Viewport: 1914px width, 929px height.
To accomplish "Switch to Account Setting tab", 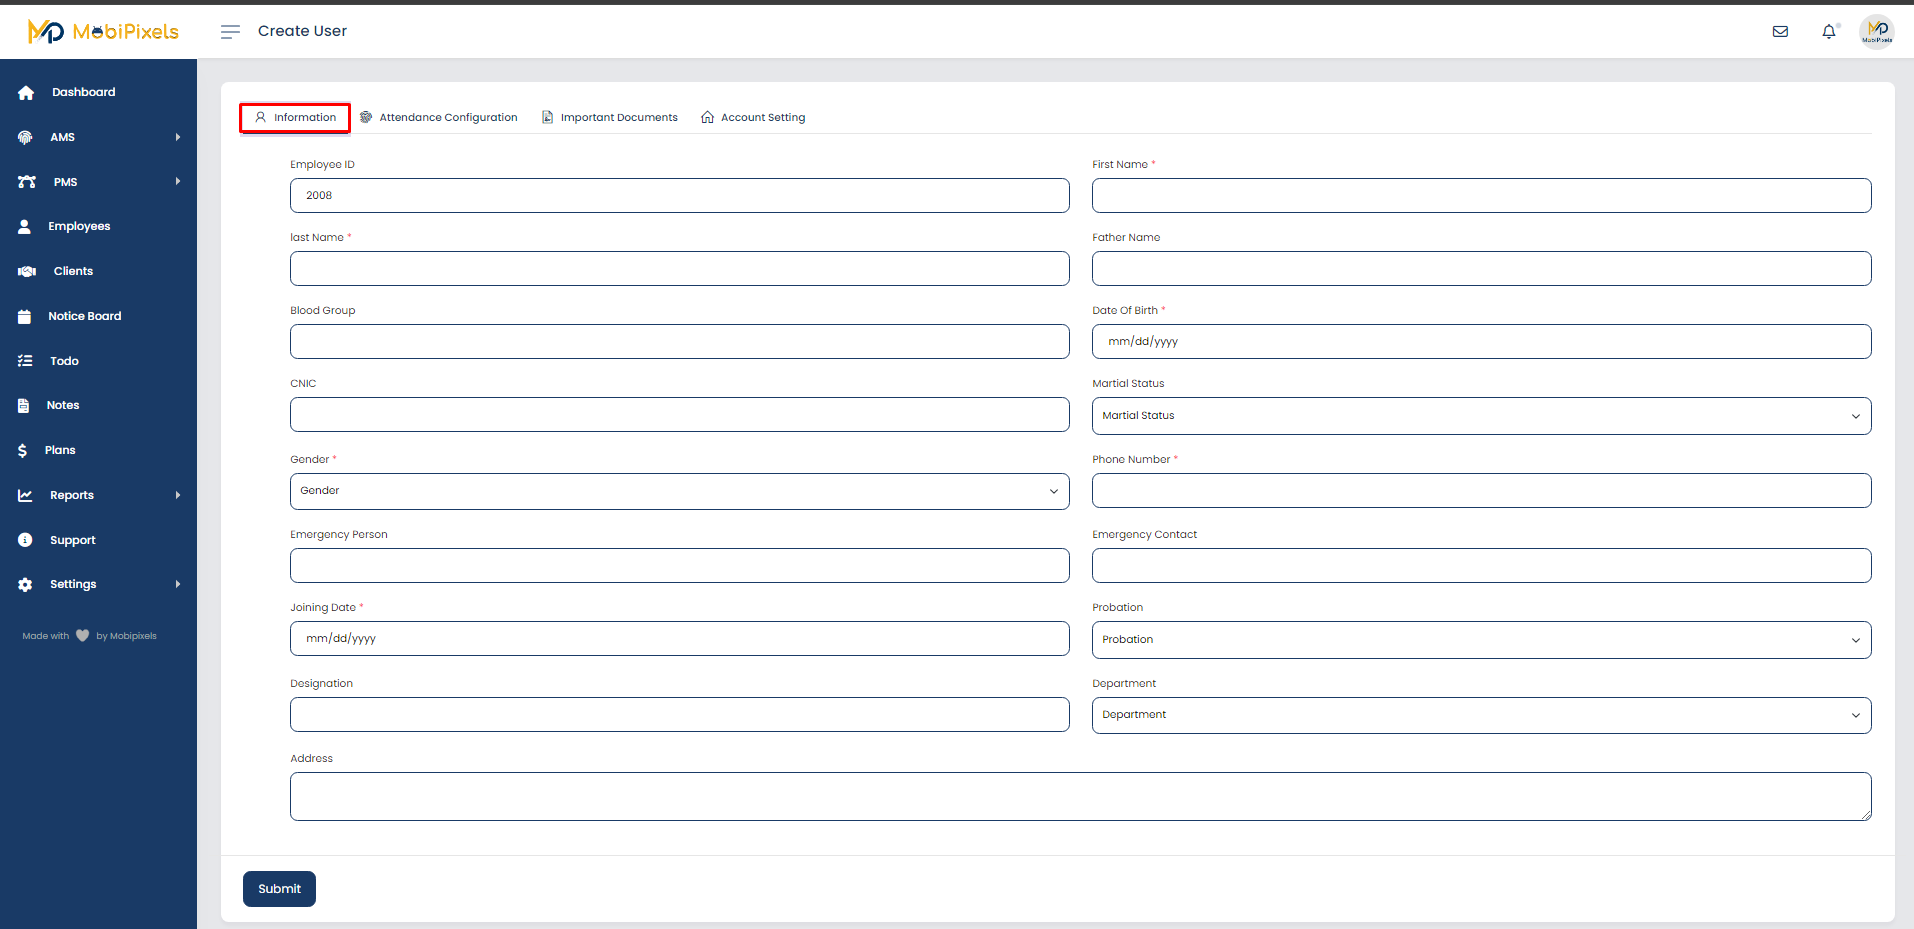I will tap(753, 117).
